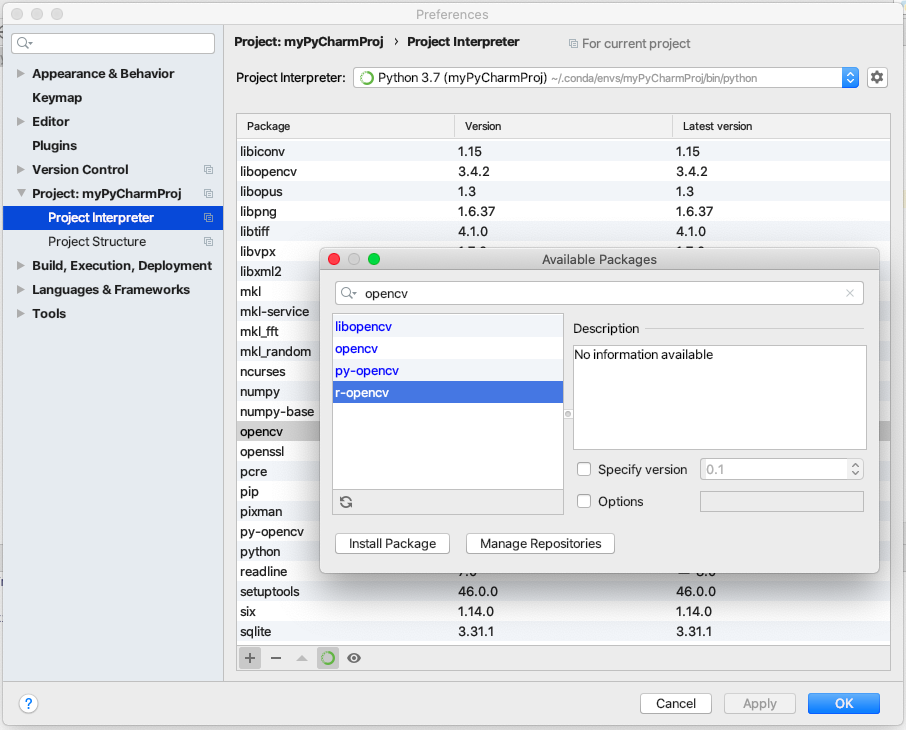Screen dimensions: 906x730
Task: Select libpng row in package table
Action: coord(563,212)
